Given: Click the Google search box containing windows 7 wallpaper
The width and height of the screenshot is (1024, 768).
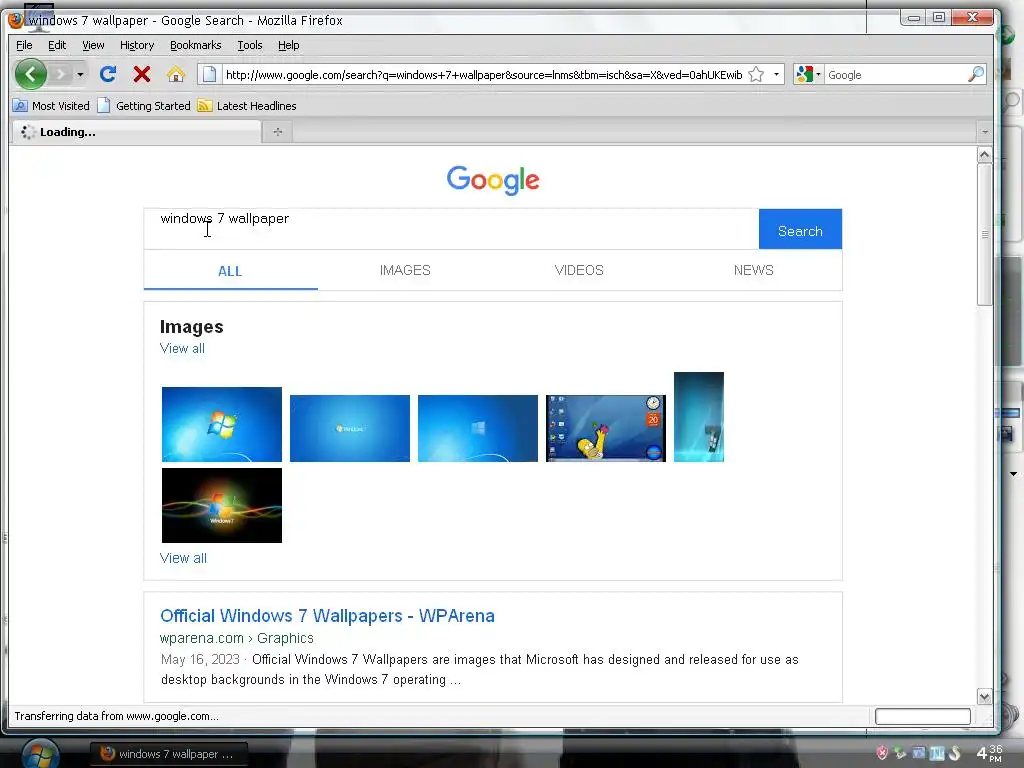Looking at the screenshot, I should point(451,229).
